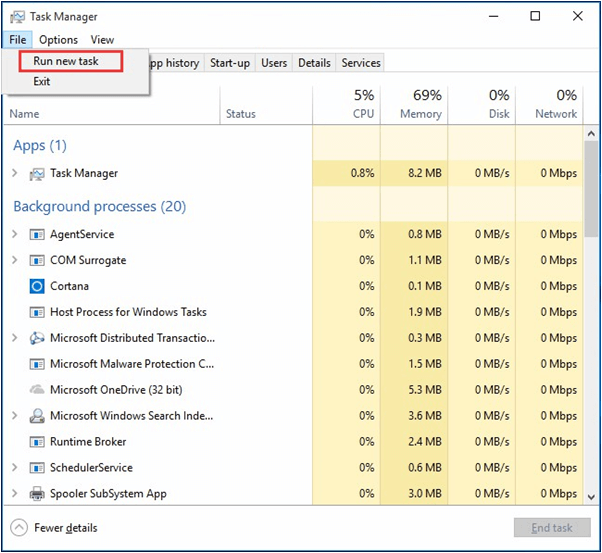
Task: Click Host Process for Windows Tasks icon
Action: 37,313
